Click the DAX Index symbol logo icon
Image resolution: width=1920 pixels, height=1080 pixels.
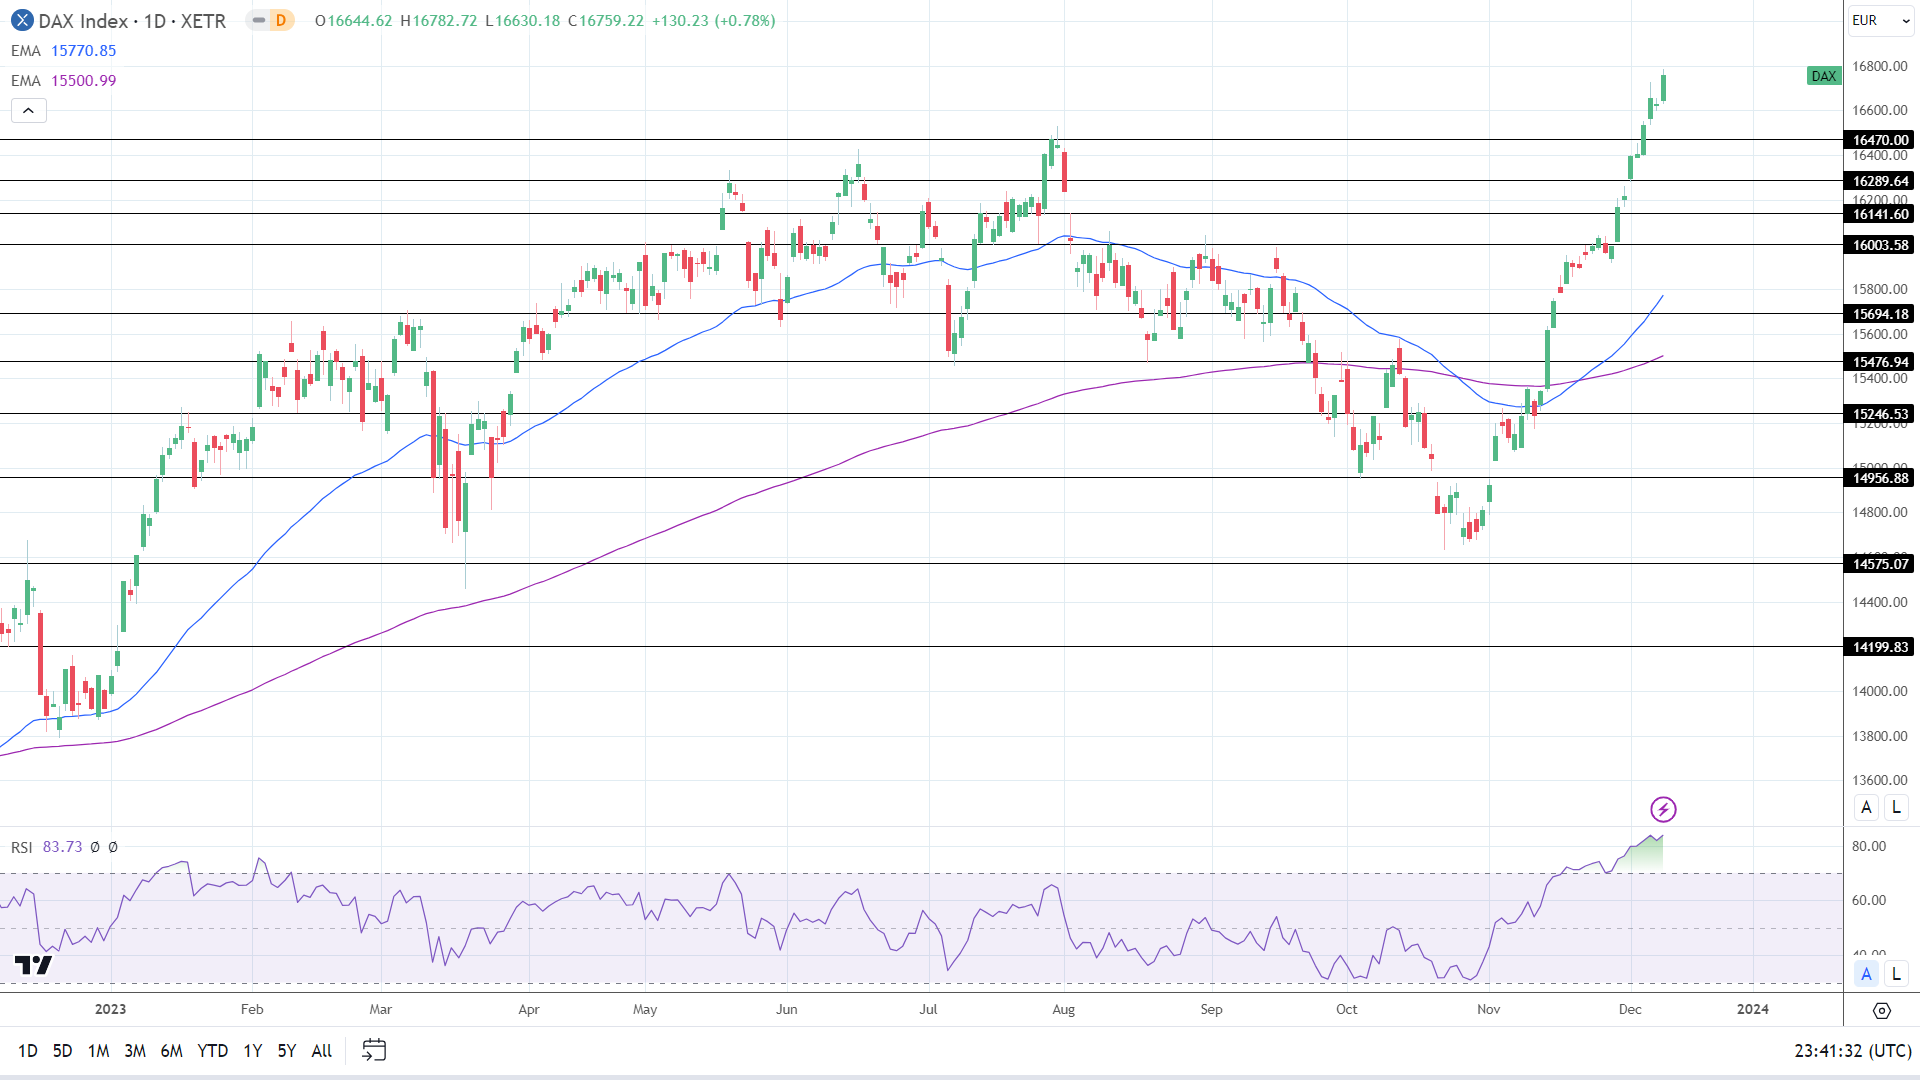(22, 20)
